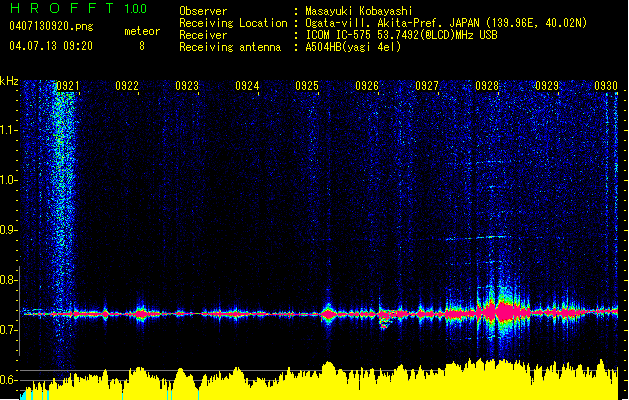Click the Receiving Location label
629x400 pixels.
click(x=233, y=23)
